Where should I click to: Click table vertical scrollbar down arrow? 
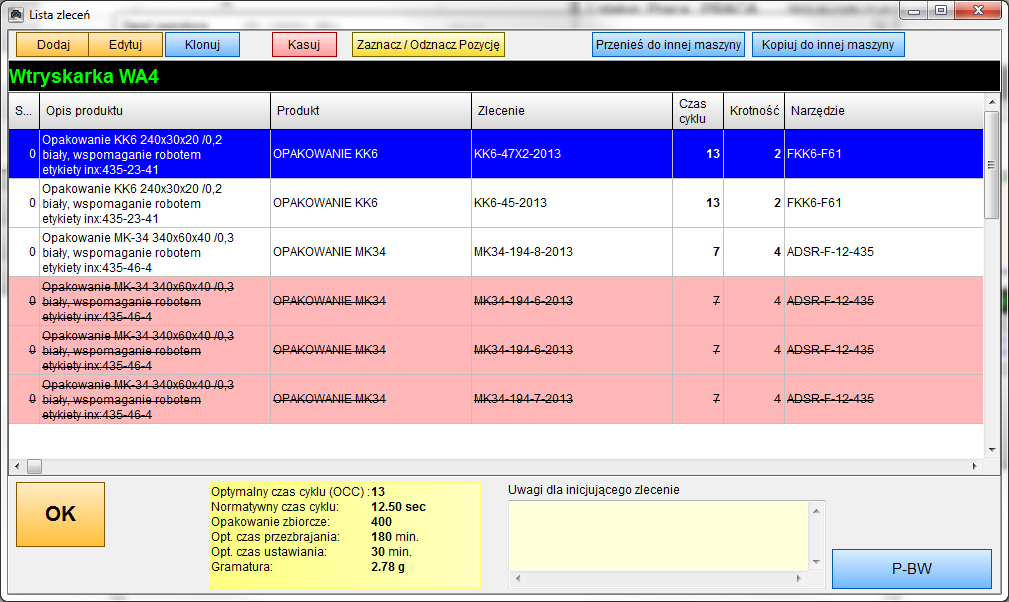[x=992, y=450]
